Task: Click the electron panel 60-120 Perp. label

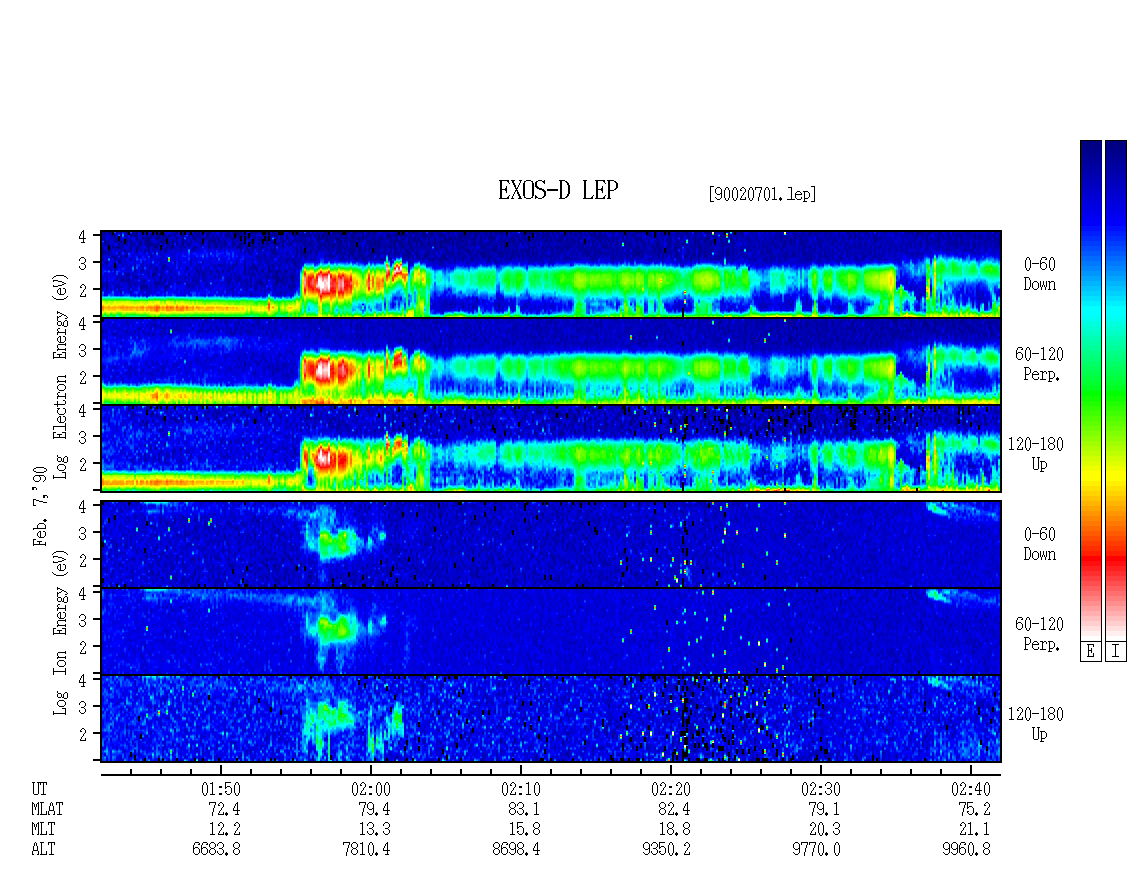Action: click(1039, 365)
